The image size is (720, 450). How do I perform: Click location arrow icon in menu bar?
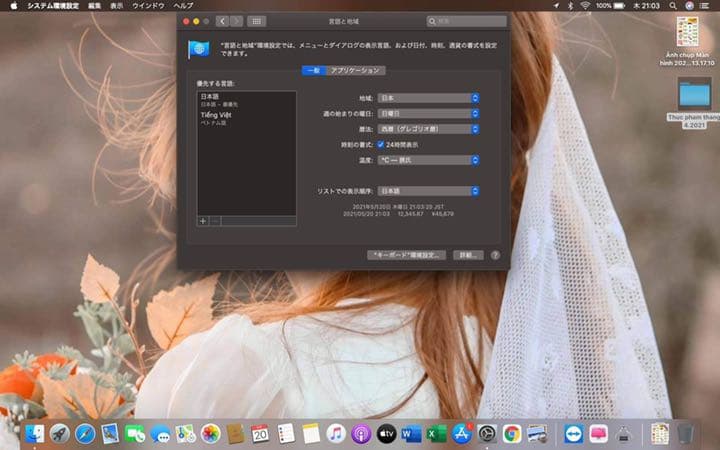coord(556,6)
